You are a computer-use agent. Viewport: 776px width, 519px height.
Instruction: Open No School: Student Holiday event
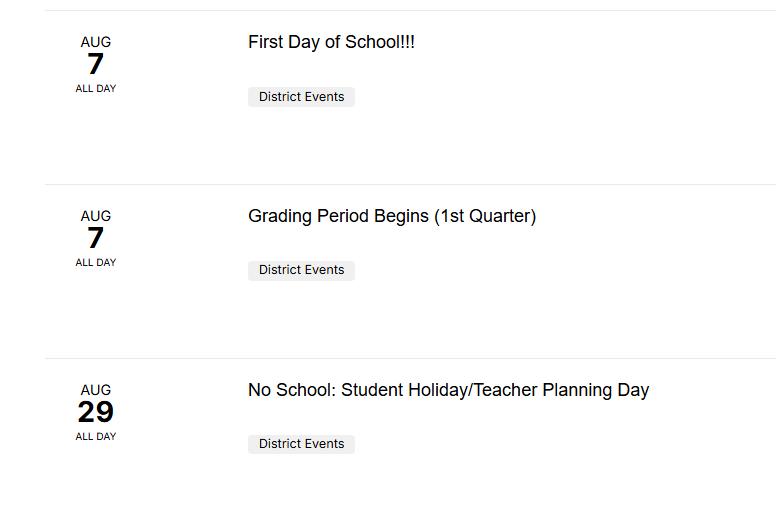click(448, 390)
